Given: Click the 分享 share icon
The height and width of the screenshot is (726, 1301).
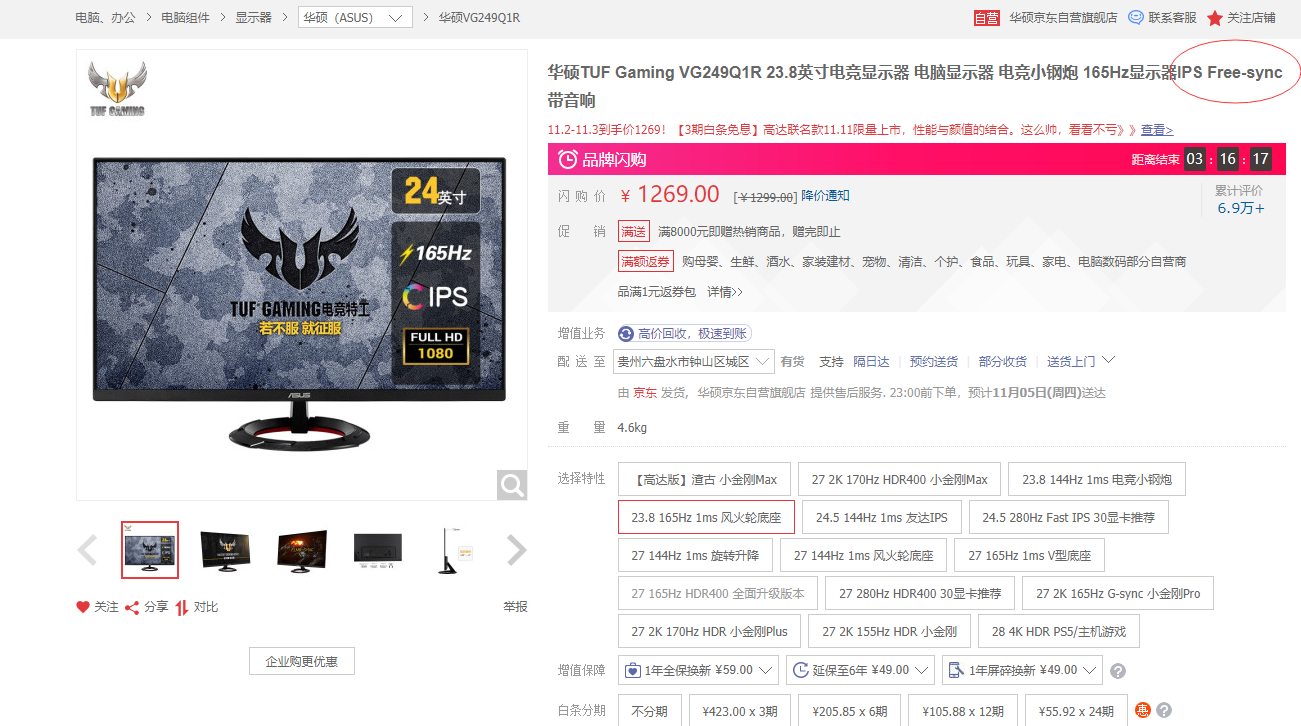Looking at the screenshot, I should coord(131,607).
